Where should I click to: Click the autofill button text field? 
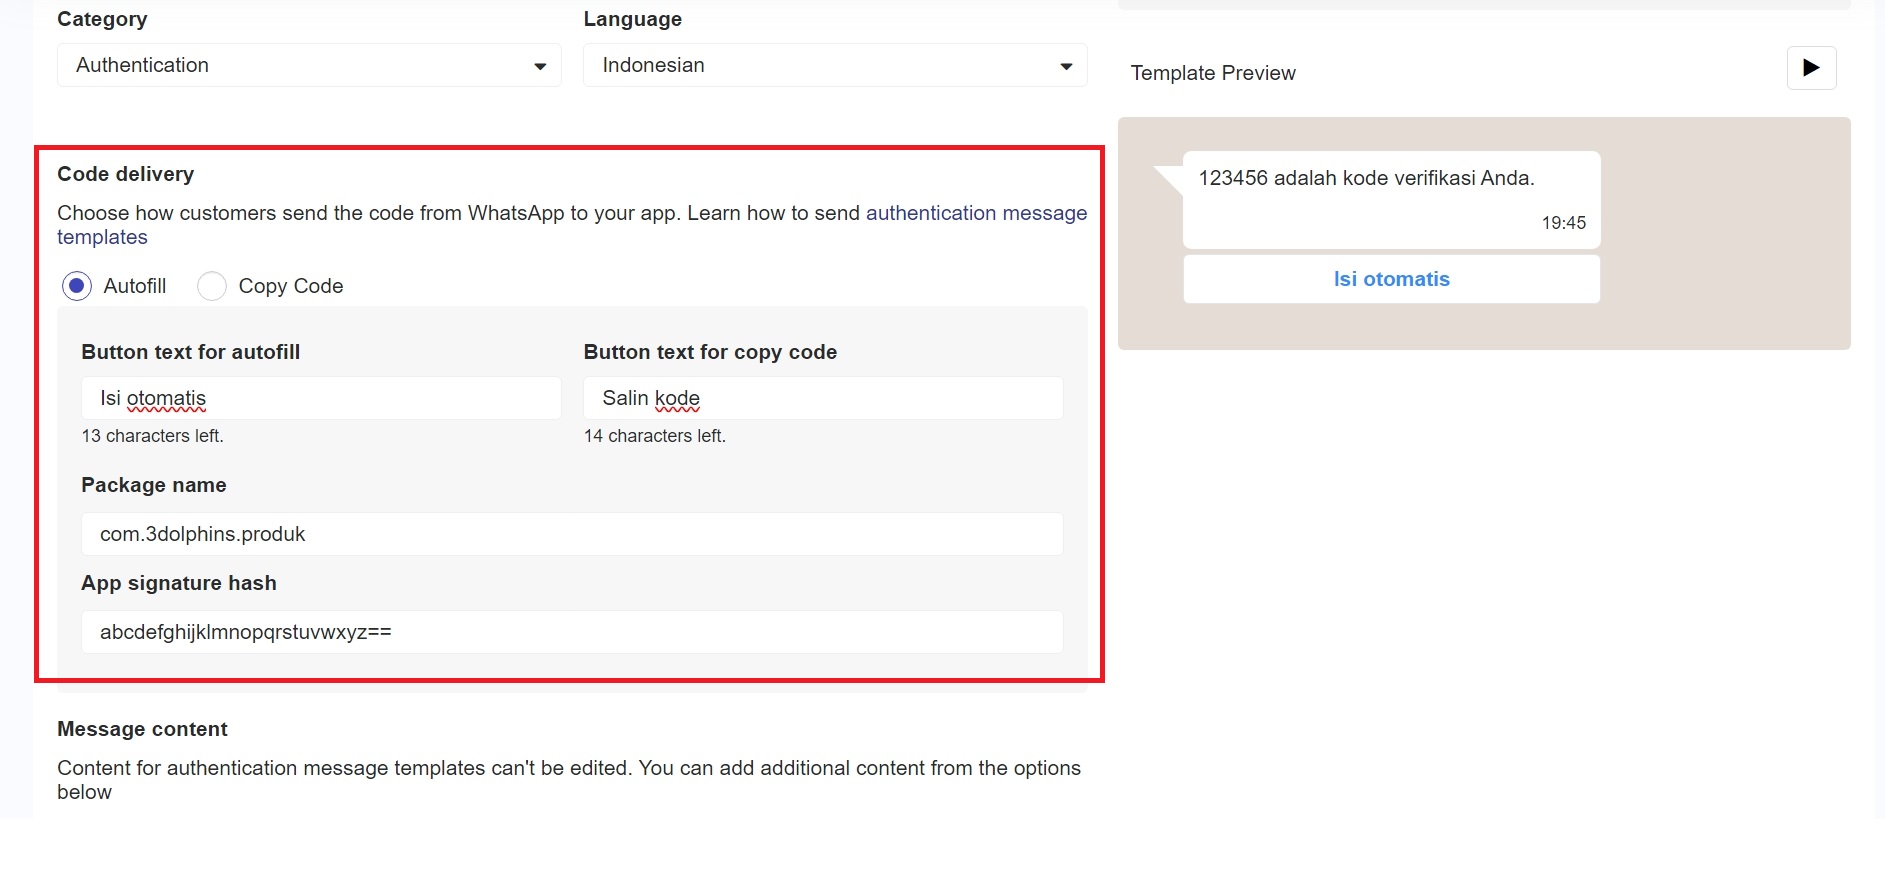tap(320, 398)
